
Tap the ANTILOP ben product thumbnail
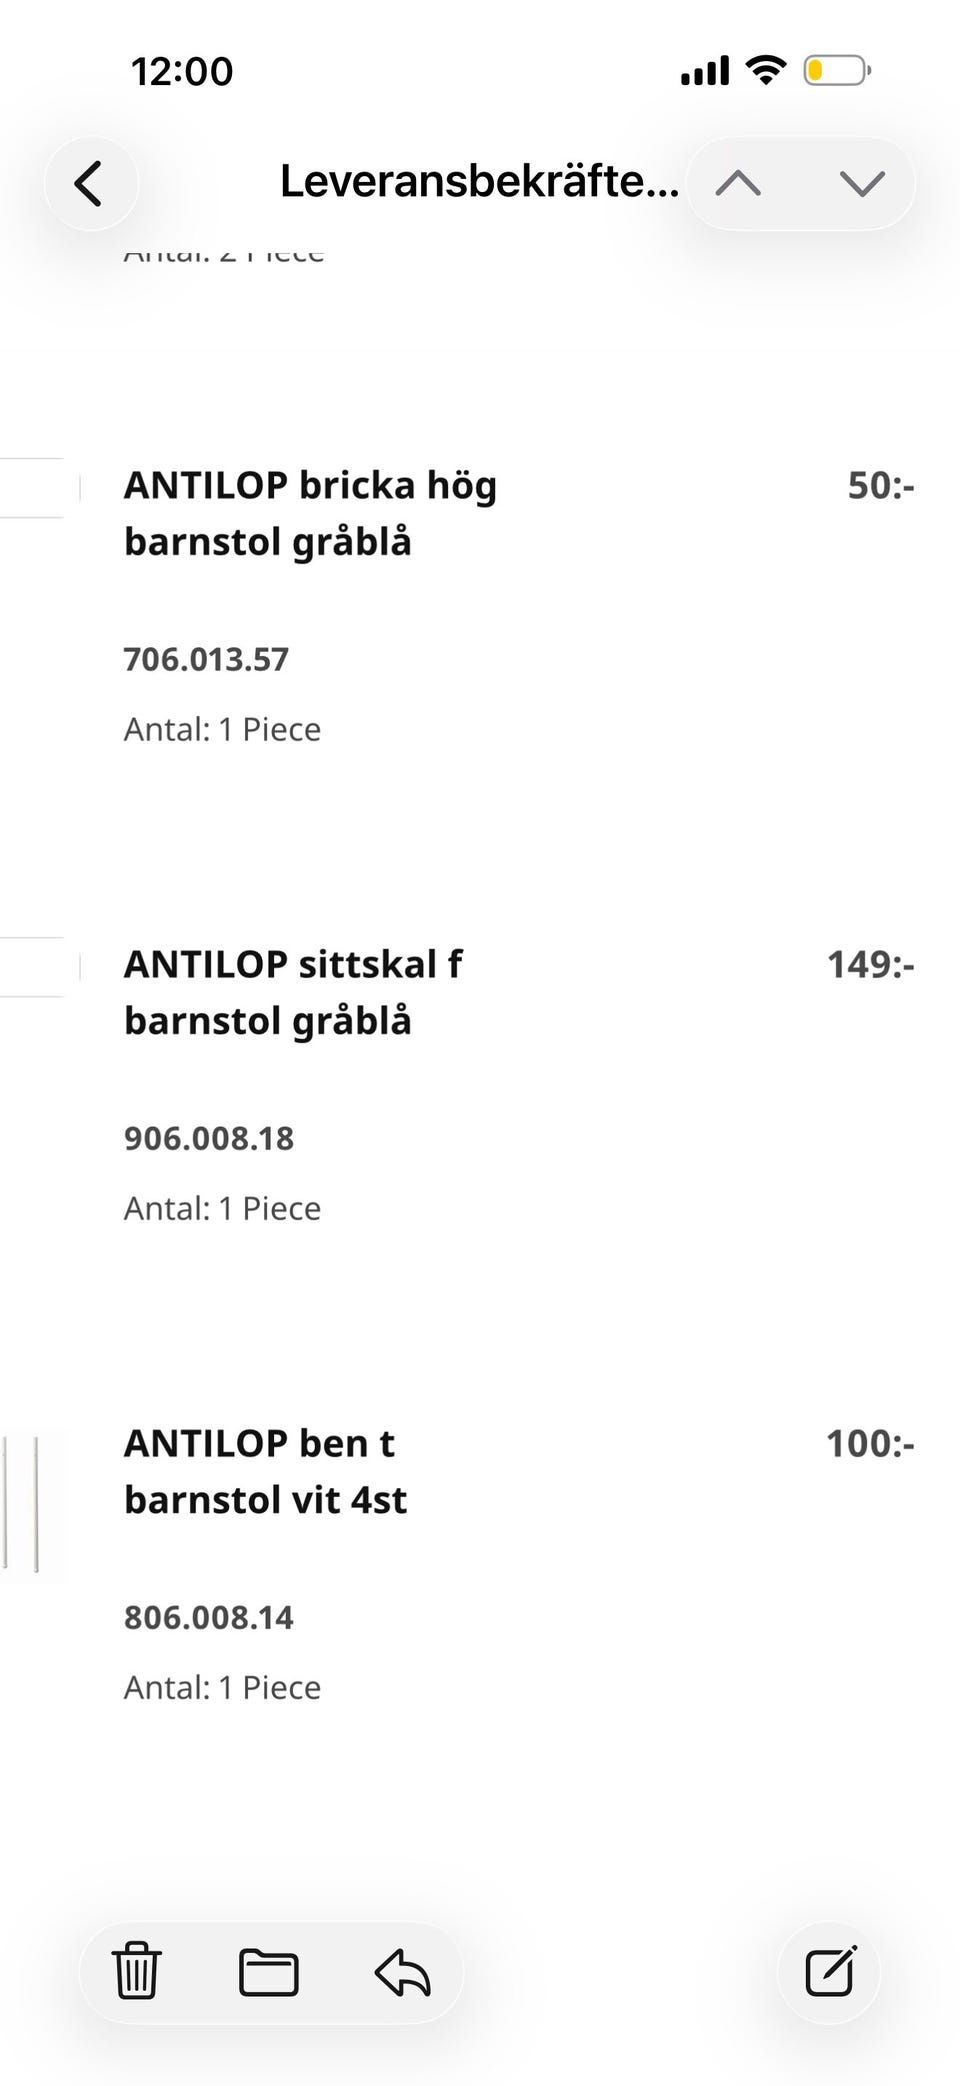[x=34, y=1505]
